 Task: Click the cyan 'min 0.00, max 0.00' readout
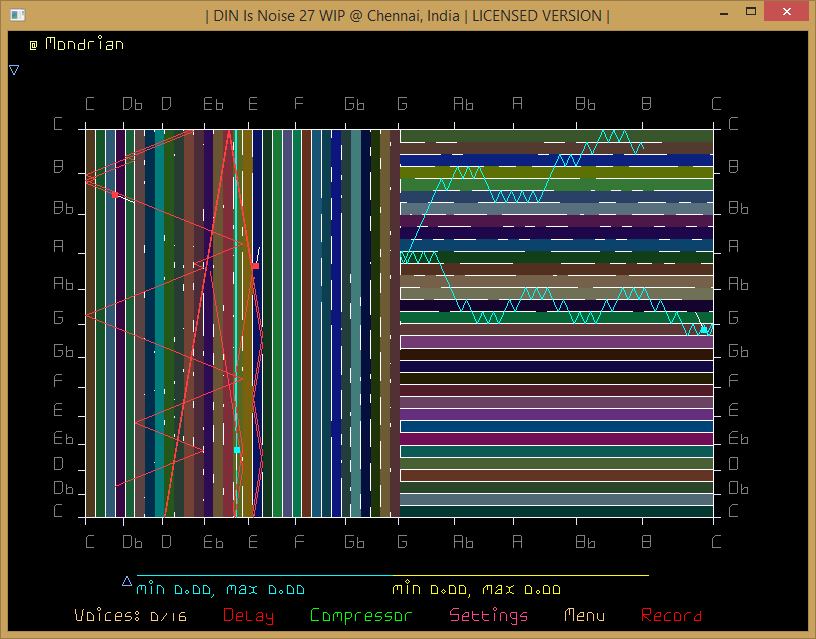(x=220, y=590)
